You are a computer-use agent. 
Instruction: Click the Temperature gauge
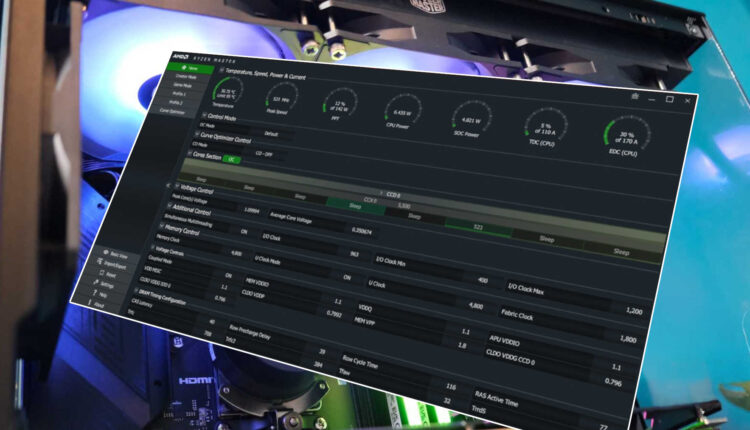(x=228, y=92)
